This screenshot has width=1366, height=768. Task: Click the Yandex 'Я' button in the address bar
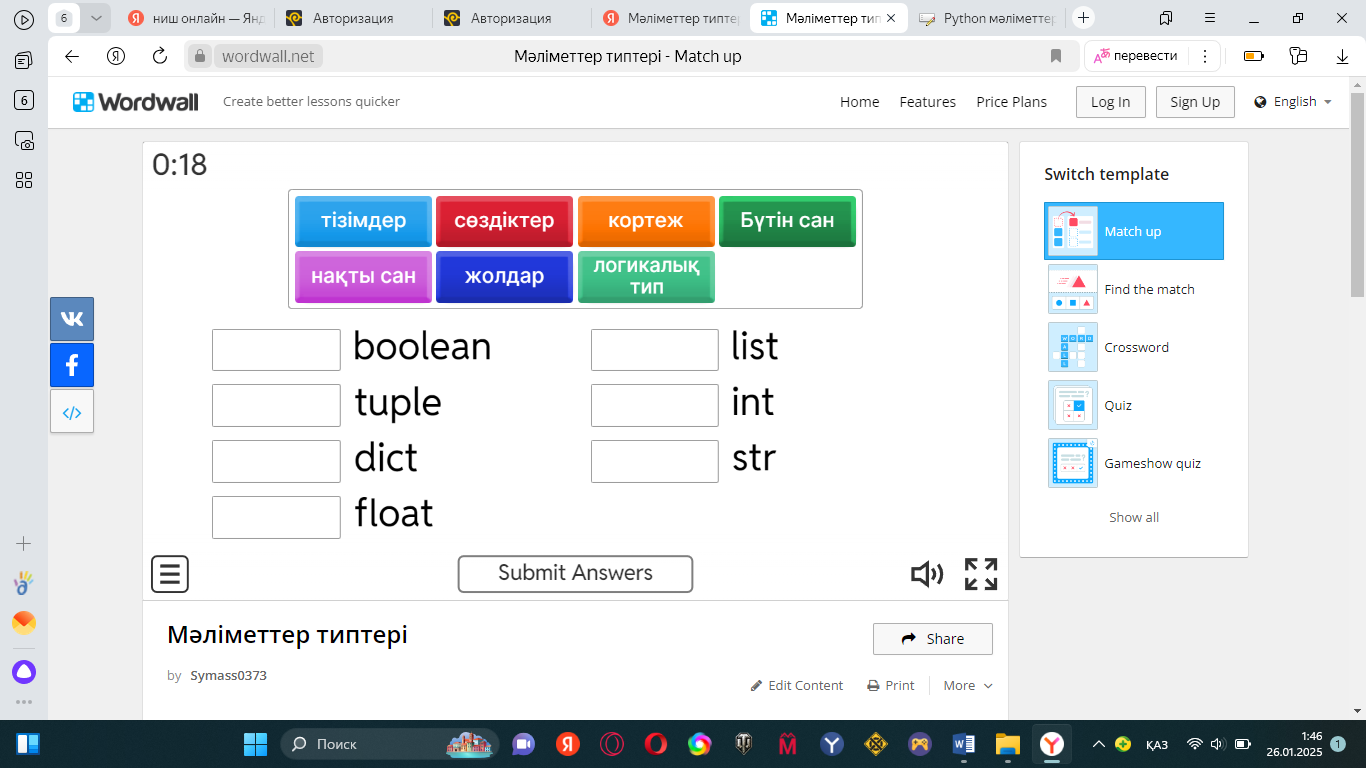click(117, 56)
